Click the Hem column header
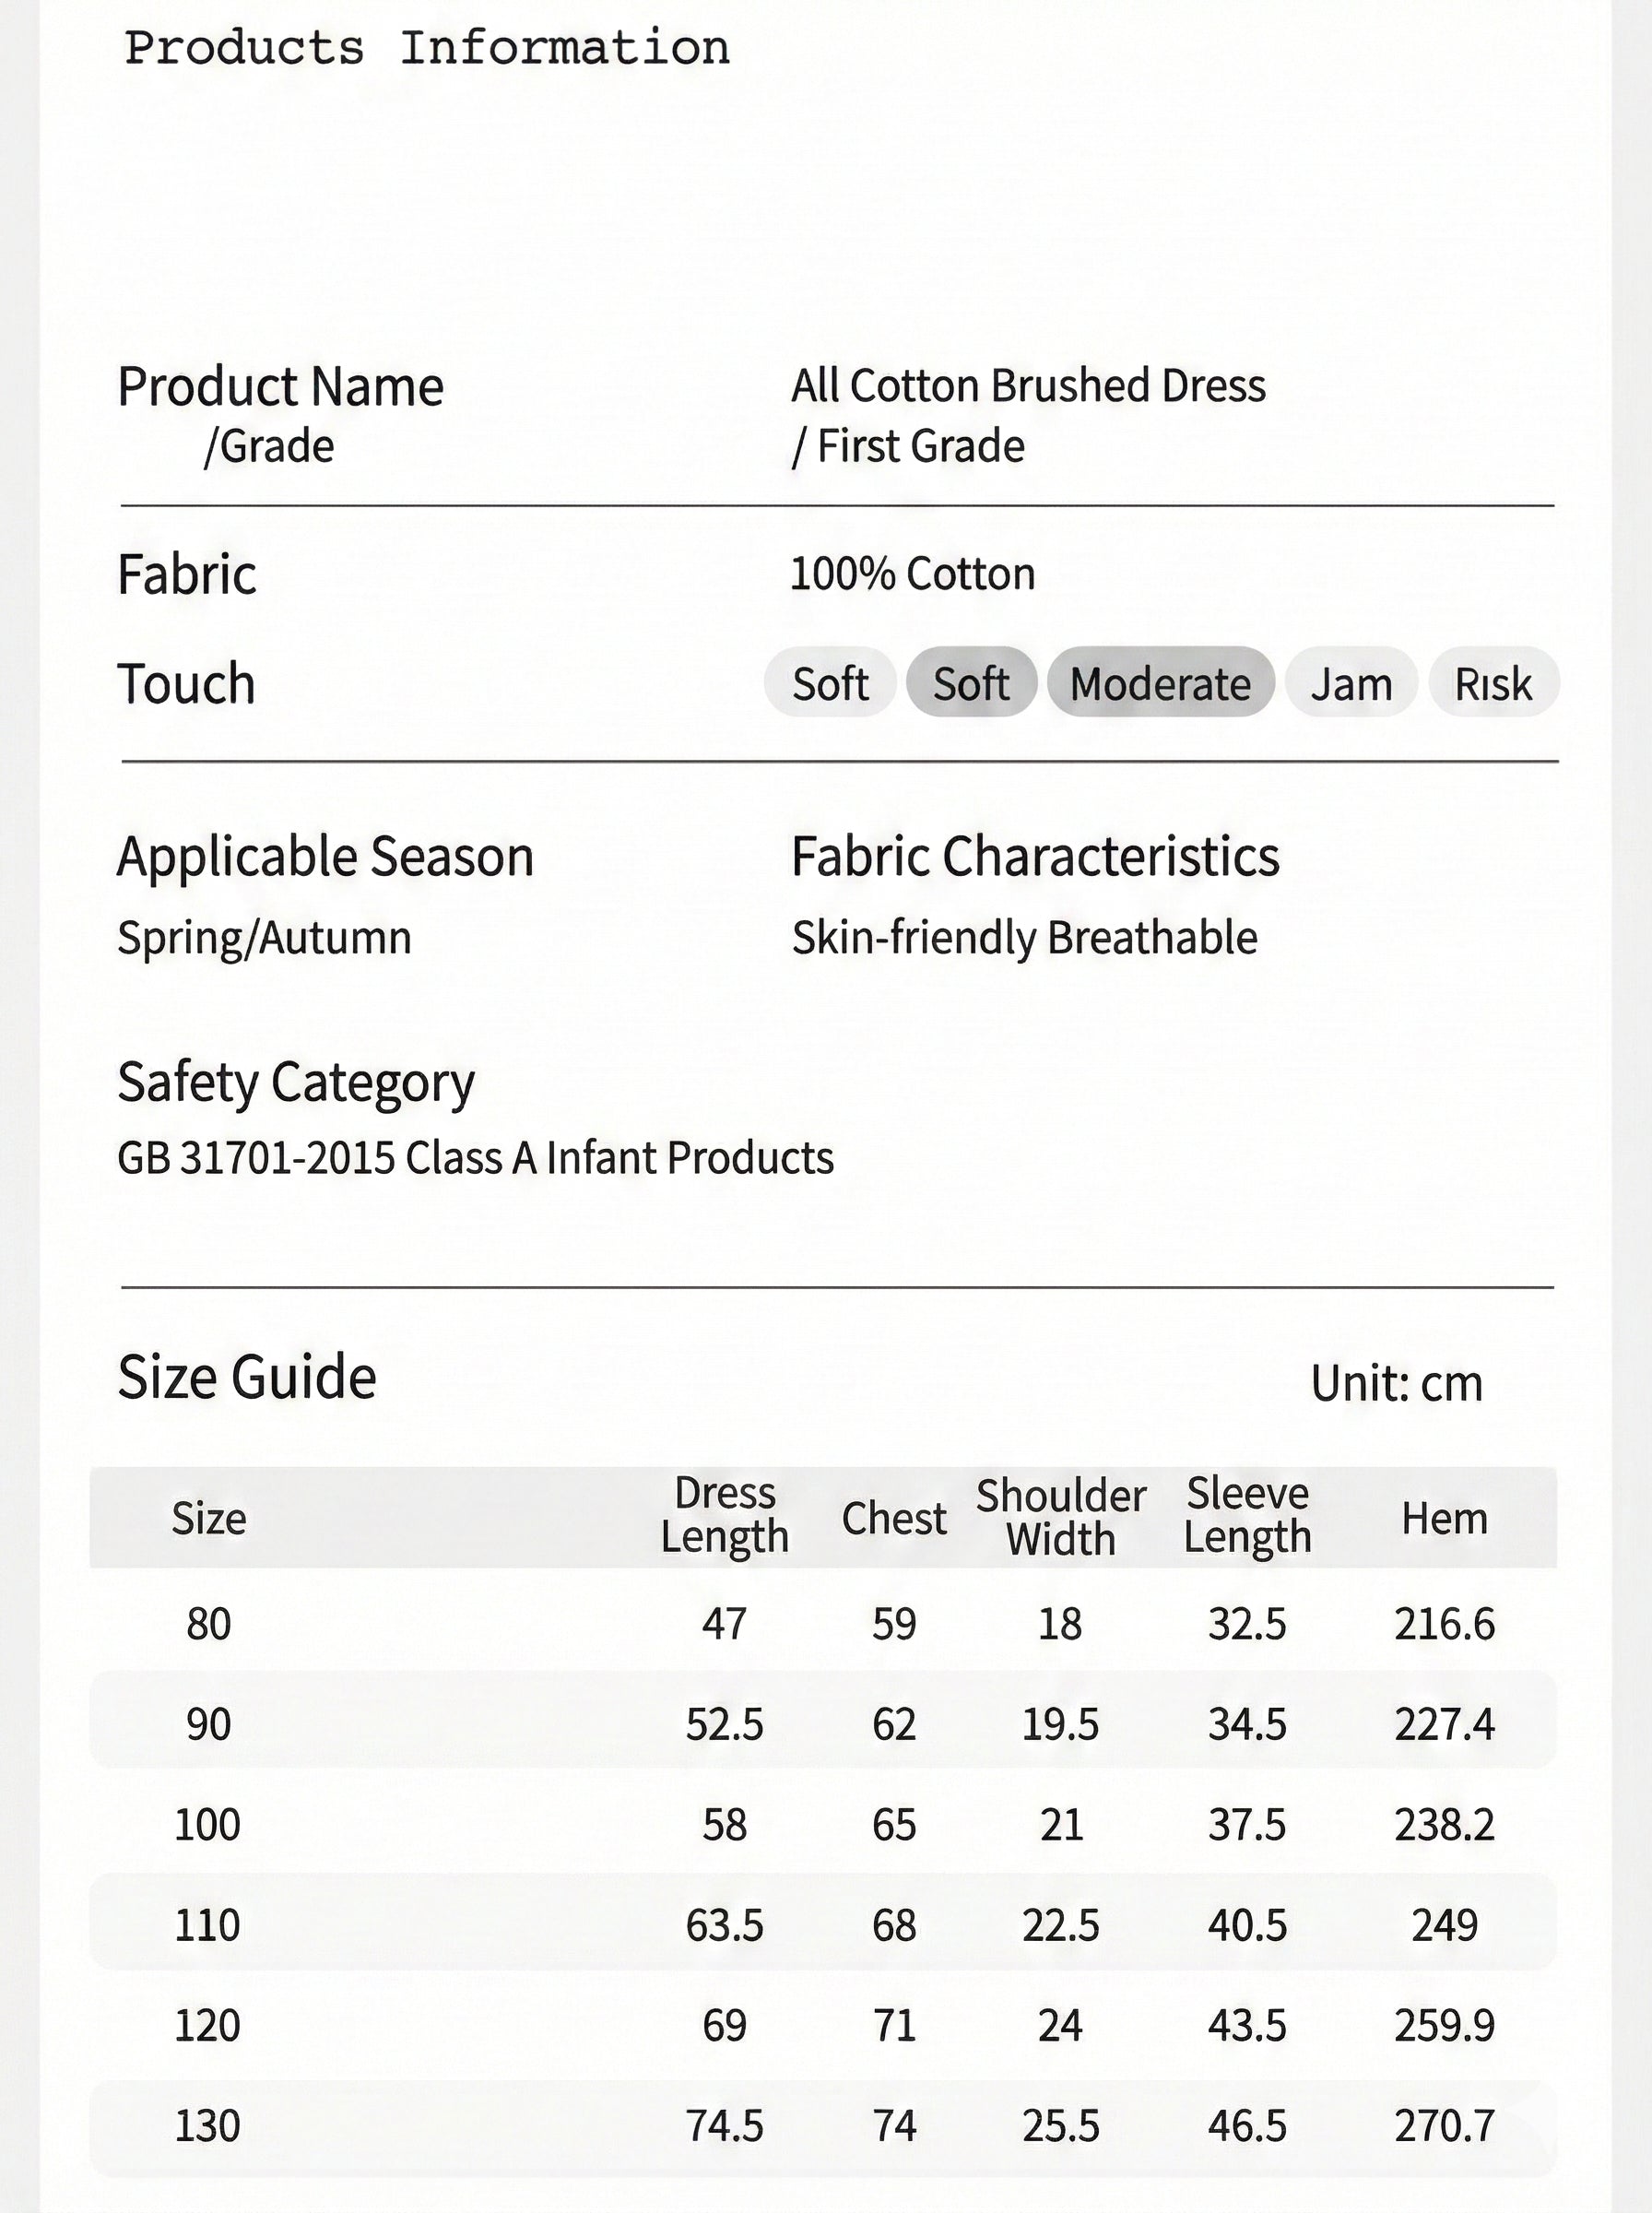The width and height of the screenshot is (1652, 2213). coord(1444,1518)
